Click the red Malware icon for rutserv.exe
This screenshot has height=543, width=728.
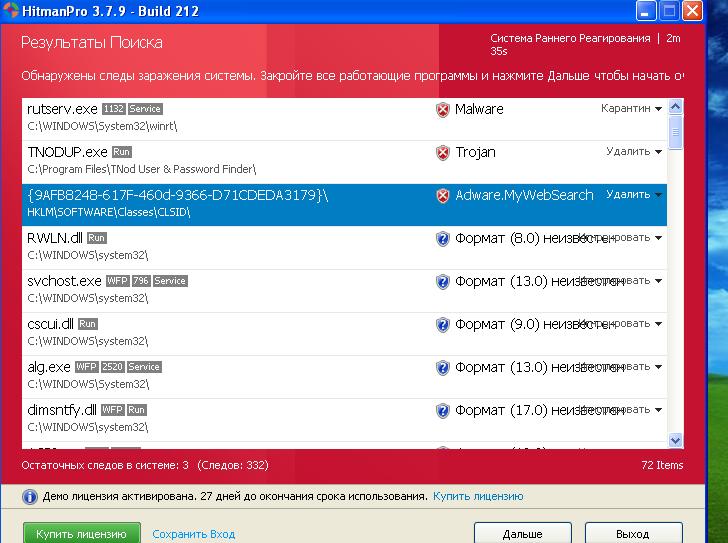click(x=443, y=109)
